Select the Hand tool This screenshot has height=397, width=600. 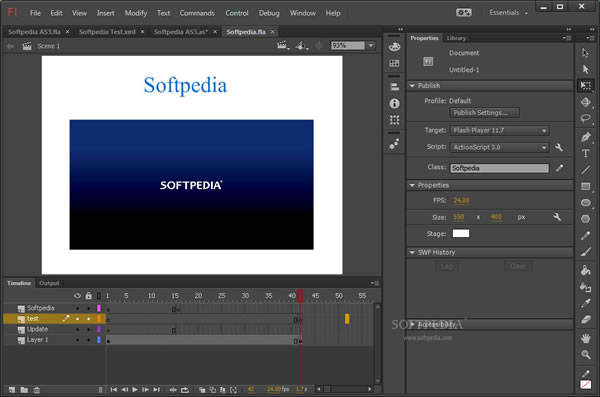pos(585,338)
